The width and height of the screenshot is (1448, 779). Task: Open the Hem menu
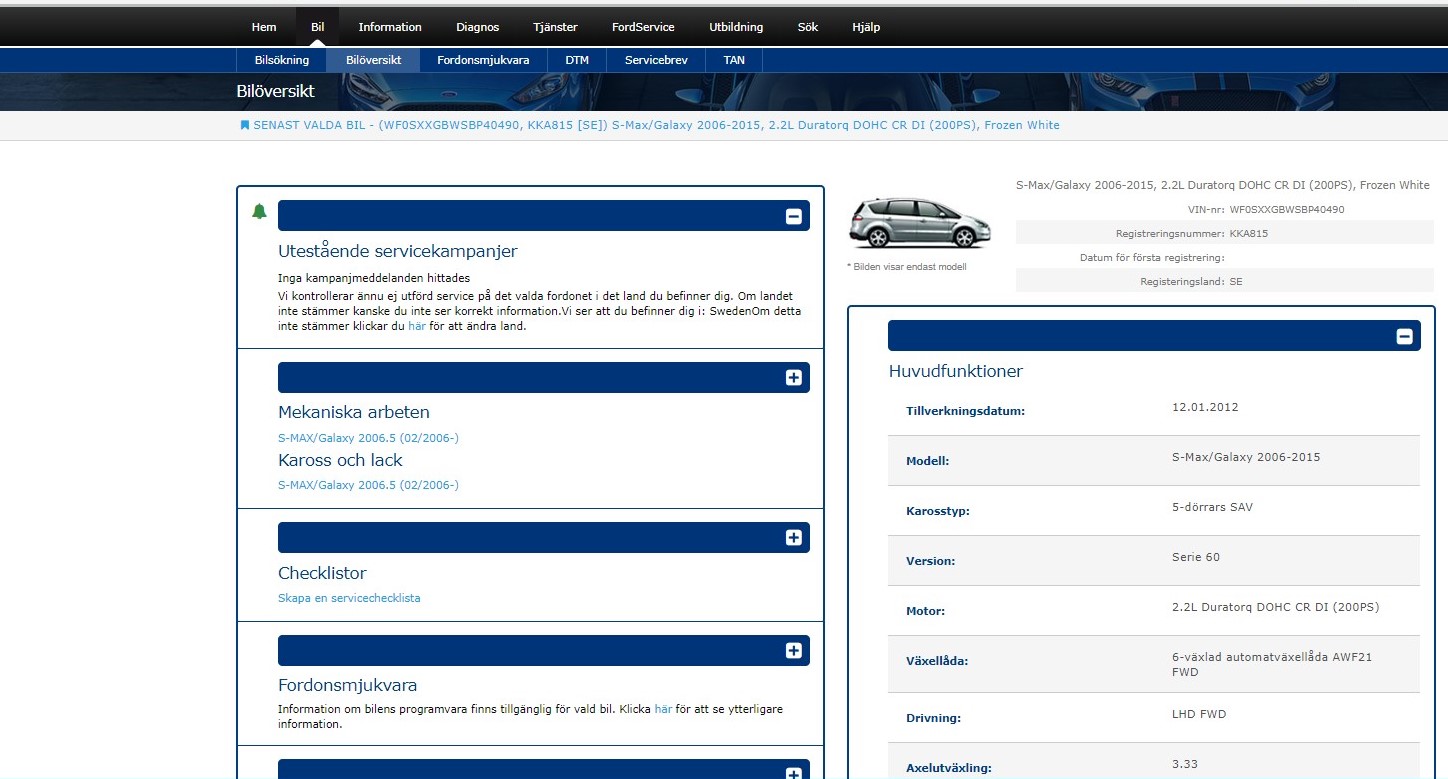264,27
